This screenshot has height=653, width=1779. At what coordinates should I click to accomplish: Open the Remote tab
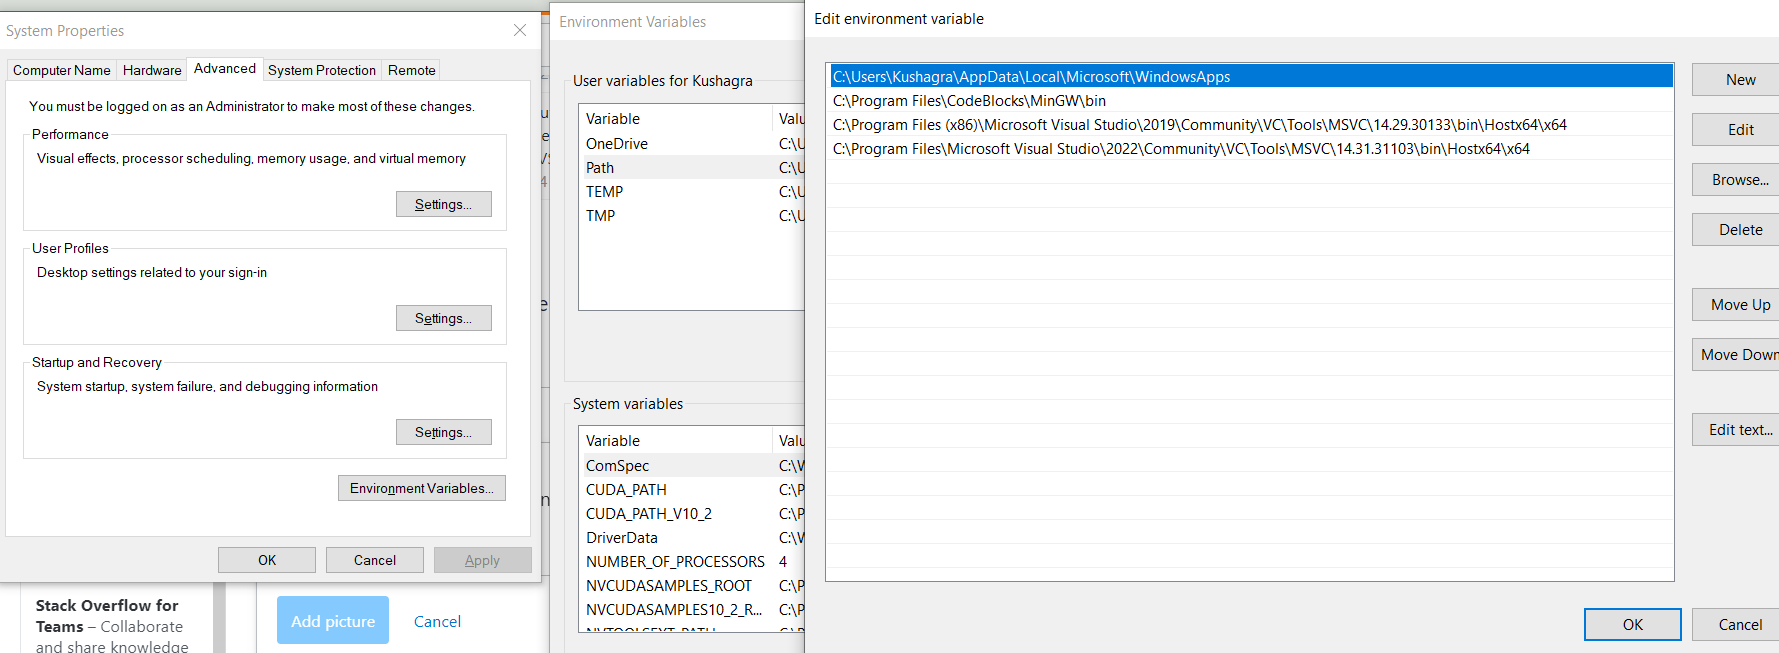(x=412, y=70)
